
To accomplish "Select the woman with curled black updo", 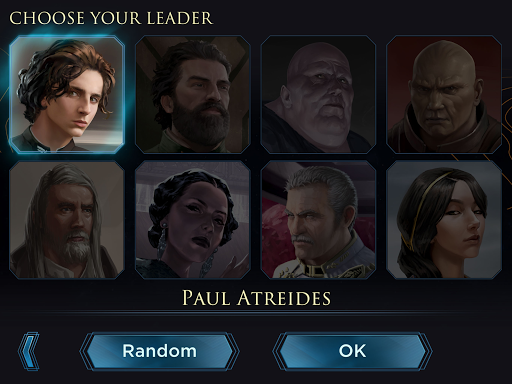I will (193, 220).
